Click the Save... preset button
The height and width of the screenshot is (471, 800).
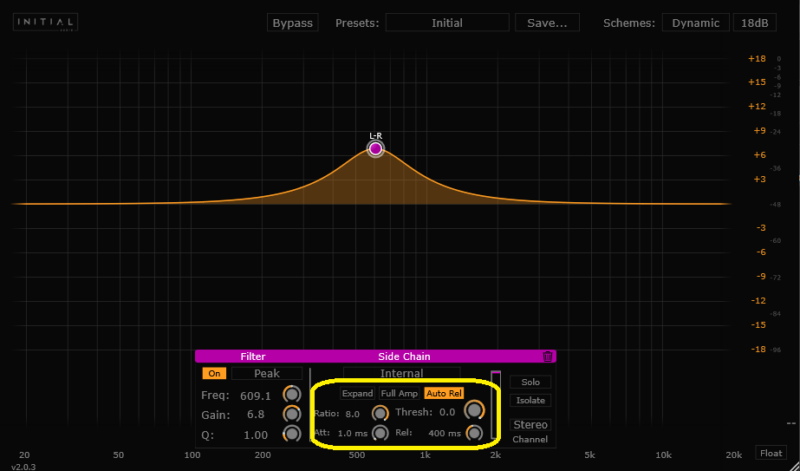547,23
